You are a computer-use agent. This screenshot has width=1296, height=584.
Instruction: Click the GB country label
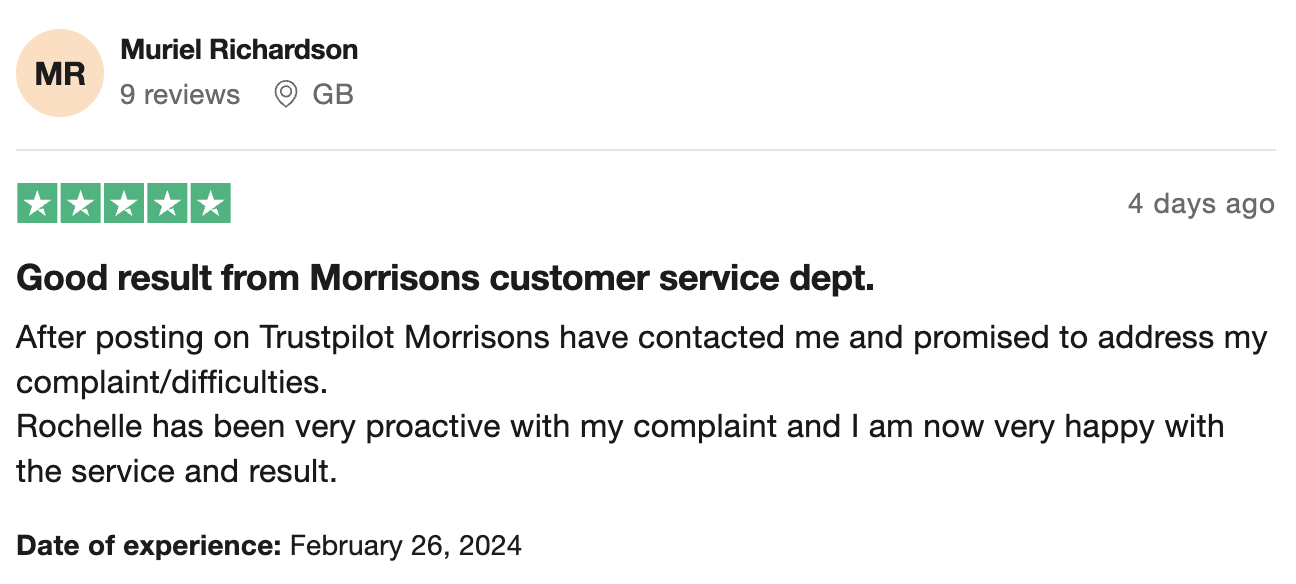coord(333,95)
